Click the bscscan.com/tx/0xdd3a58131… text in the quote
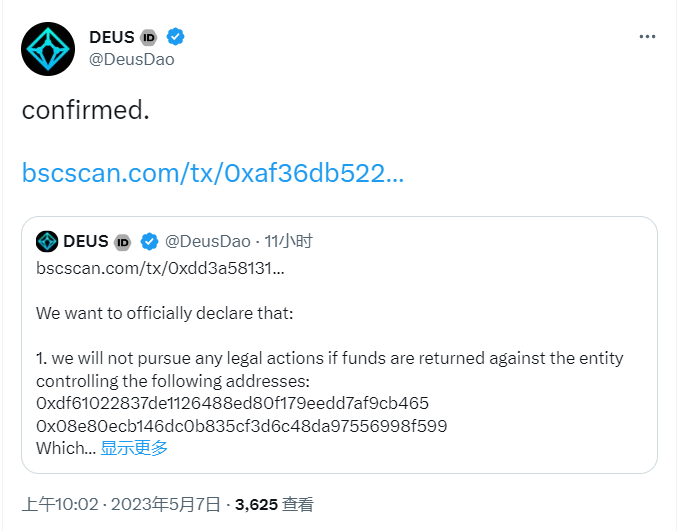682x531 pixels. [x=160, y=268]
